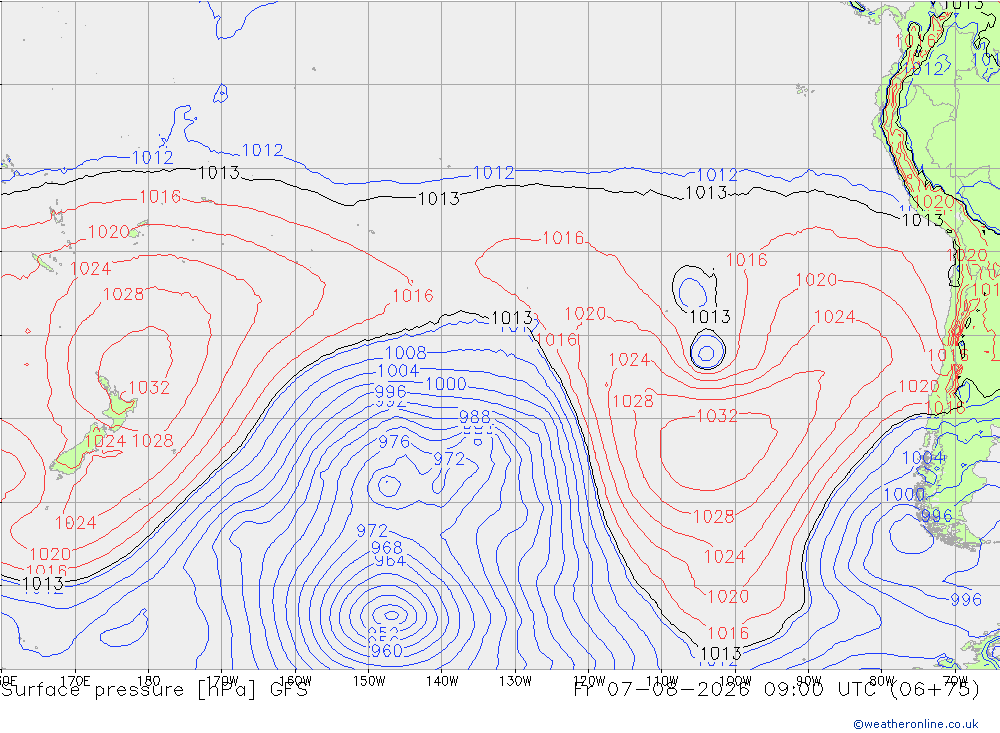Click the 'Surface pressure [hPa] GFS' title
Screen dimensions: 1000x733
[x=154, y=690]
